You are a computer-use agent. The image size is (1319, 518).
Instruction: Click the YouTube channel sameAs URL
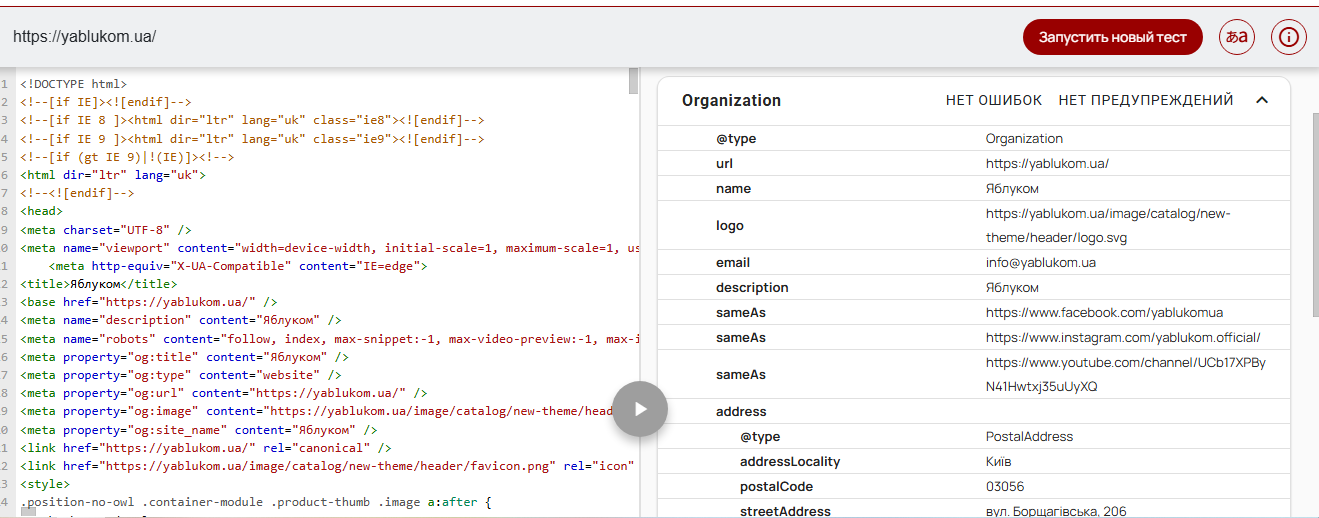click(x=1125, y=375)
